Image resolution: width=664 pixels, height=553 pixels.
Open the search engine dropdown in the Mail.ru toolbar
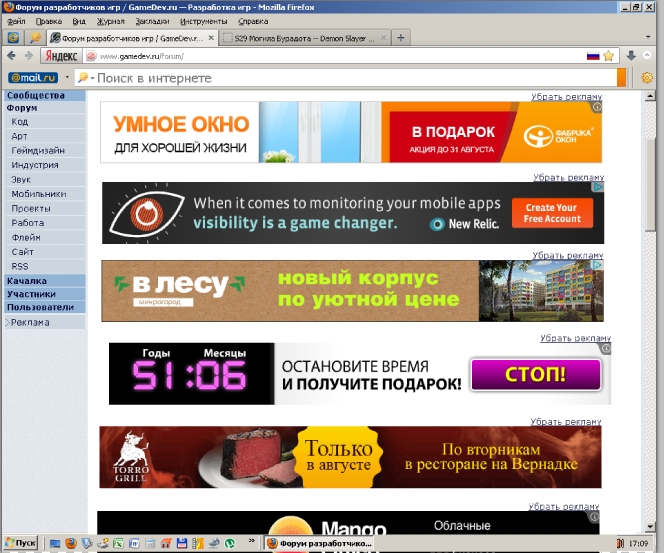coord(86,77)
